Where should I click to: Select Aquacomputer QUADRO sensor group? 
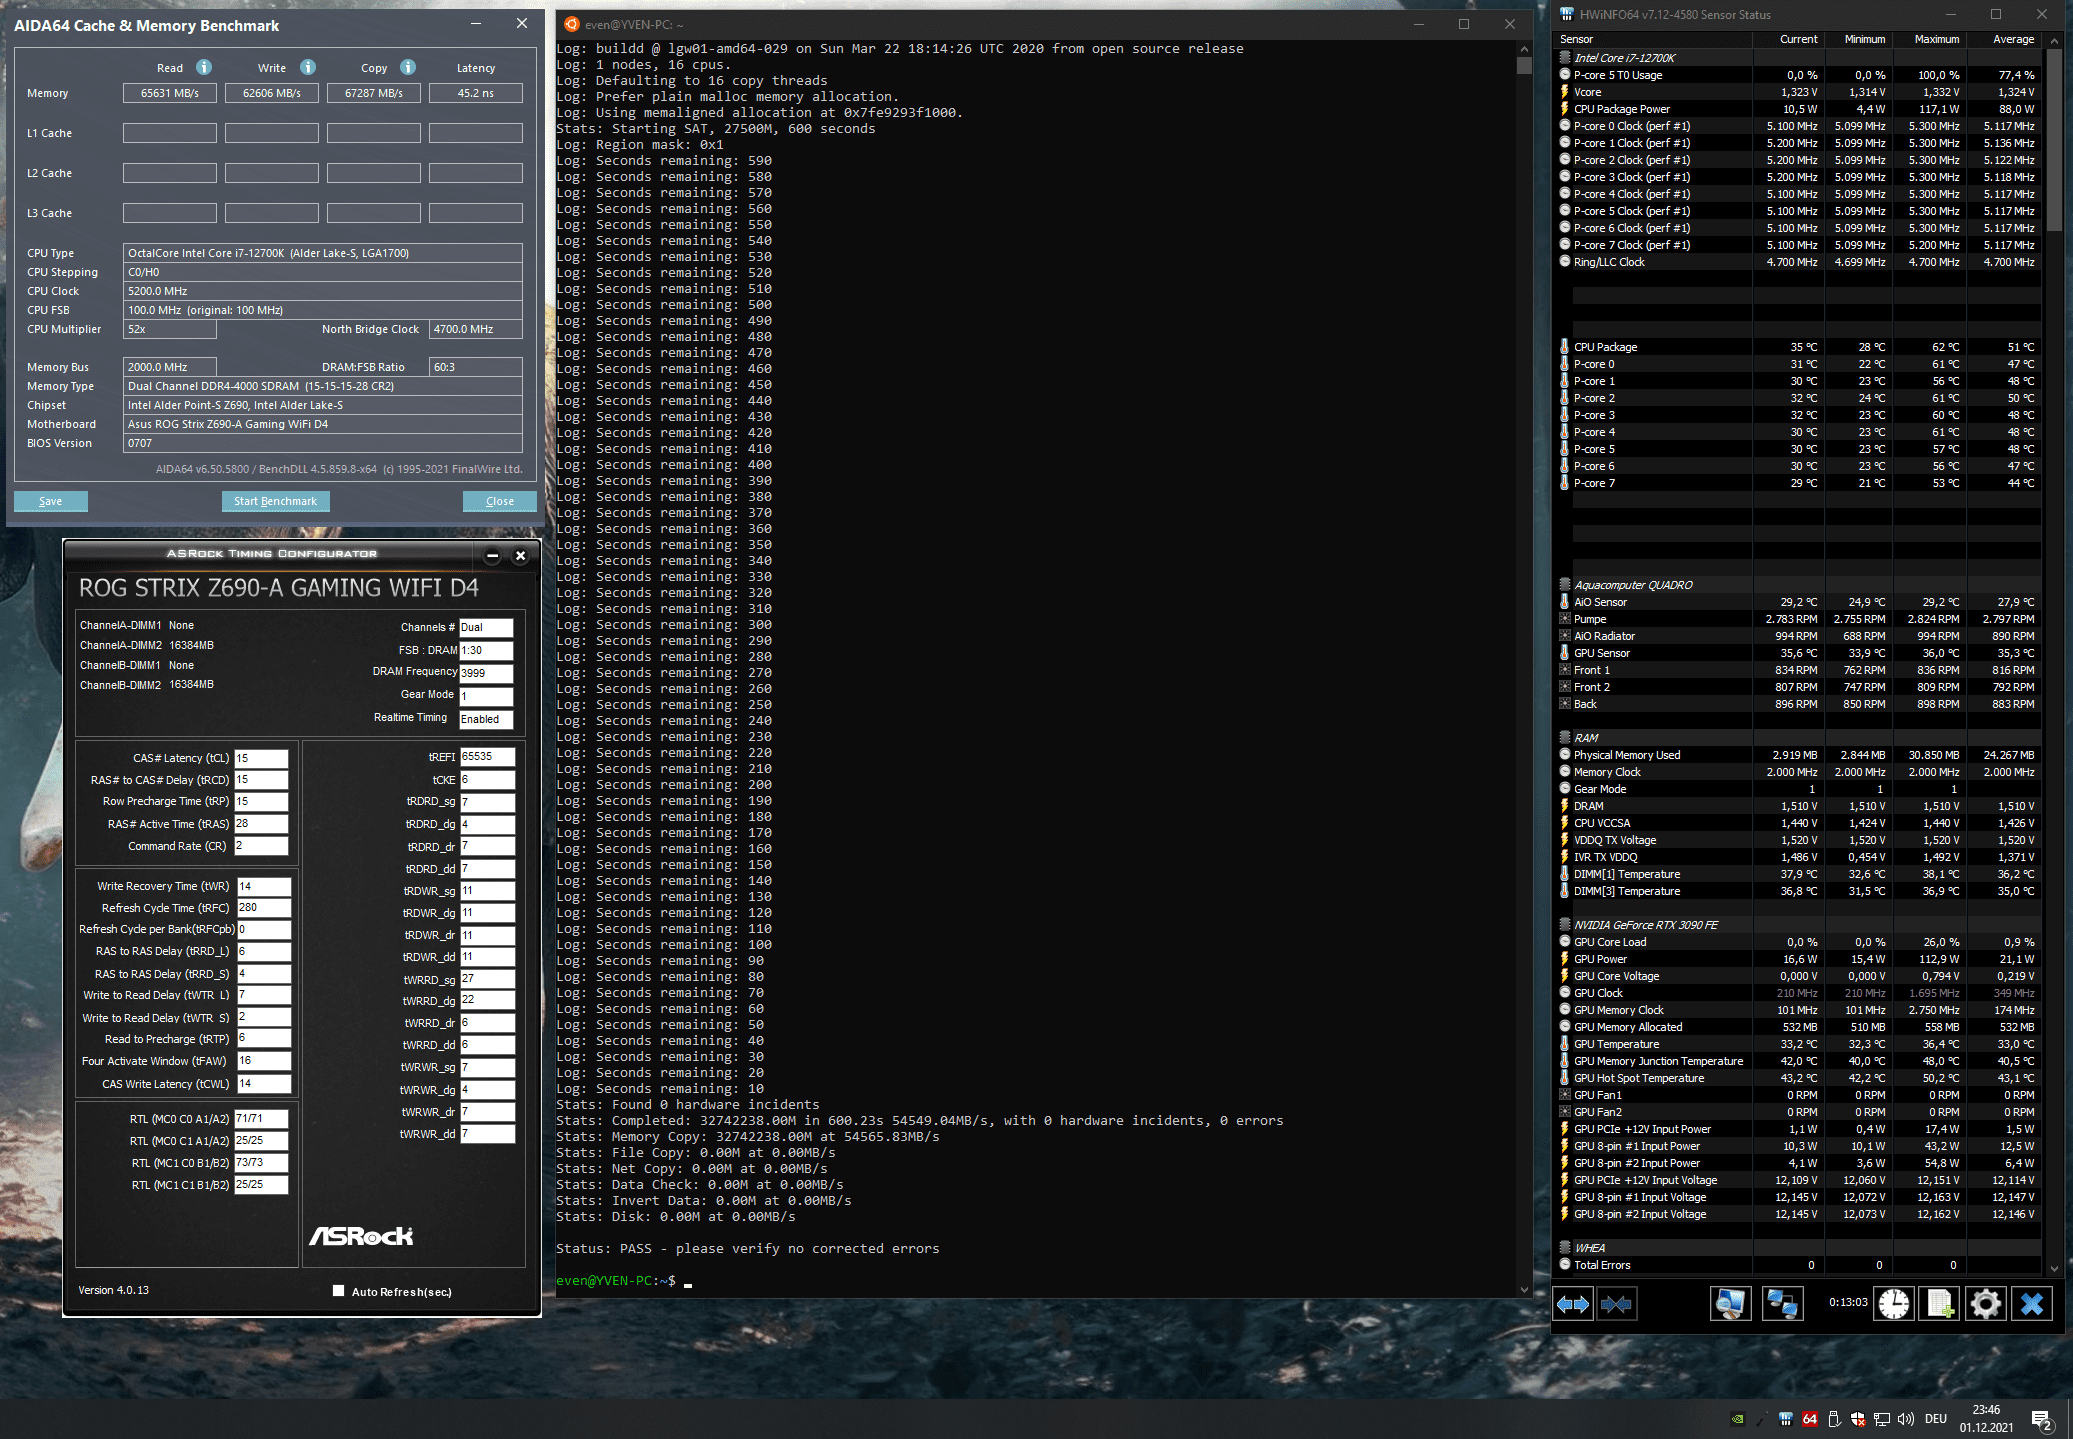coord(1633,585)
